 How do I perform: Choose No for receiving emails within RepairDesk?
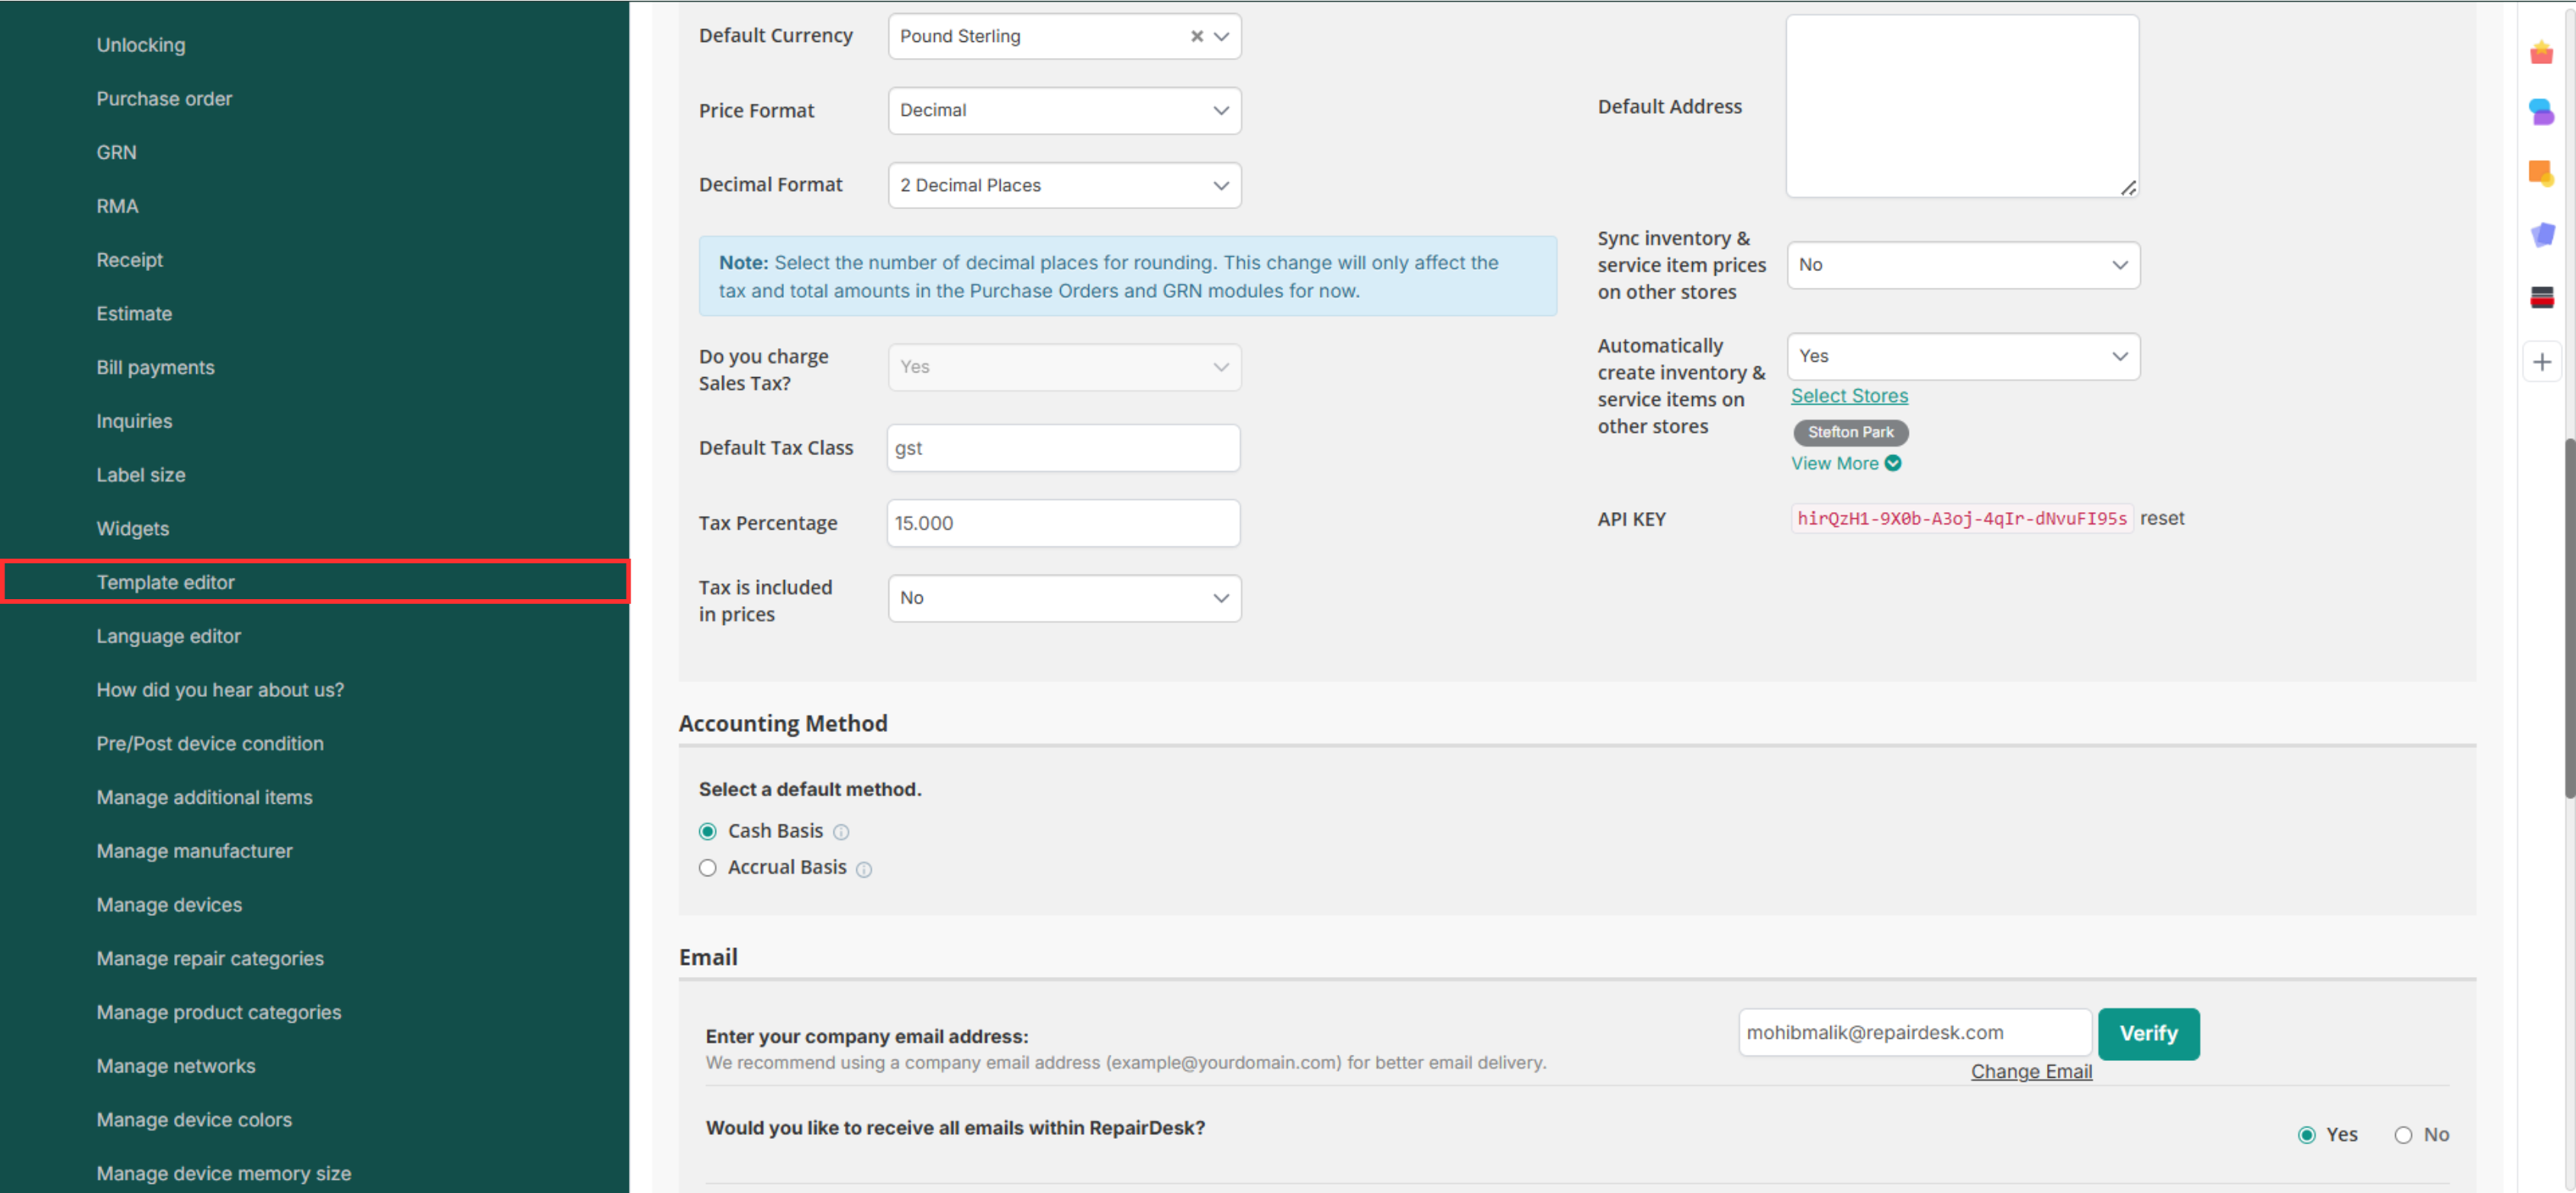[2403, 1134]
